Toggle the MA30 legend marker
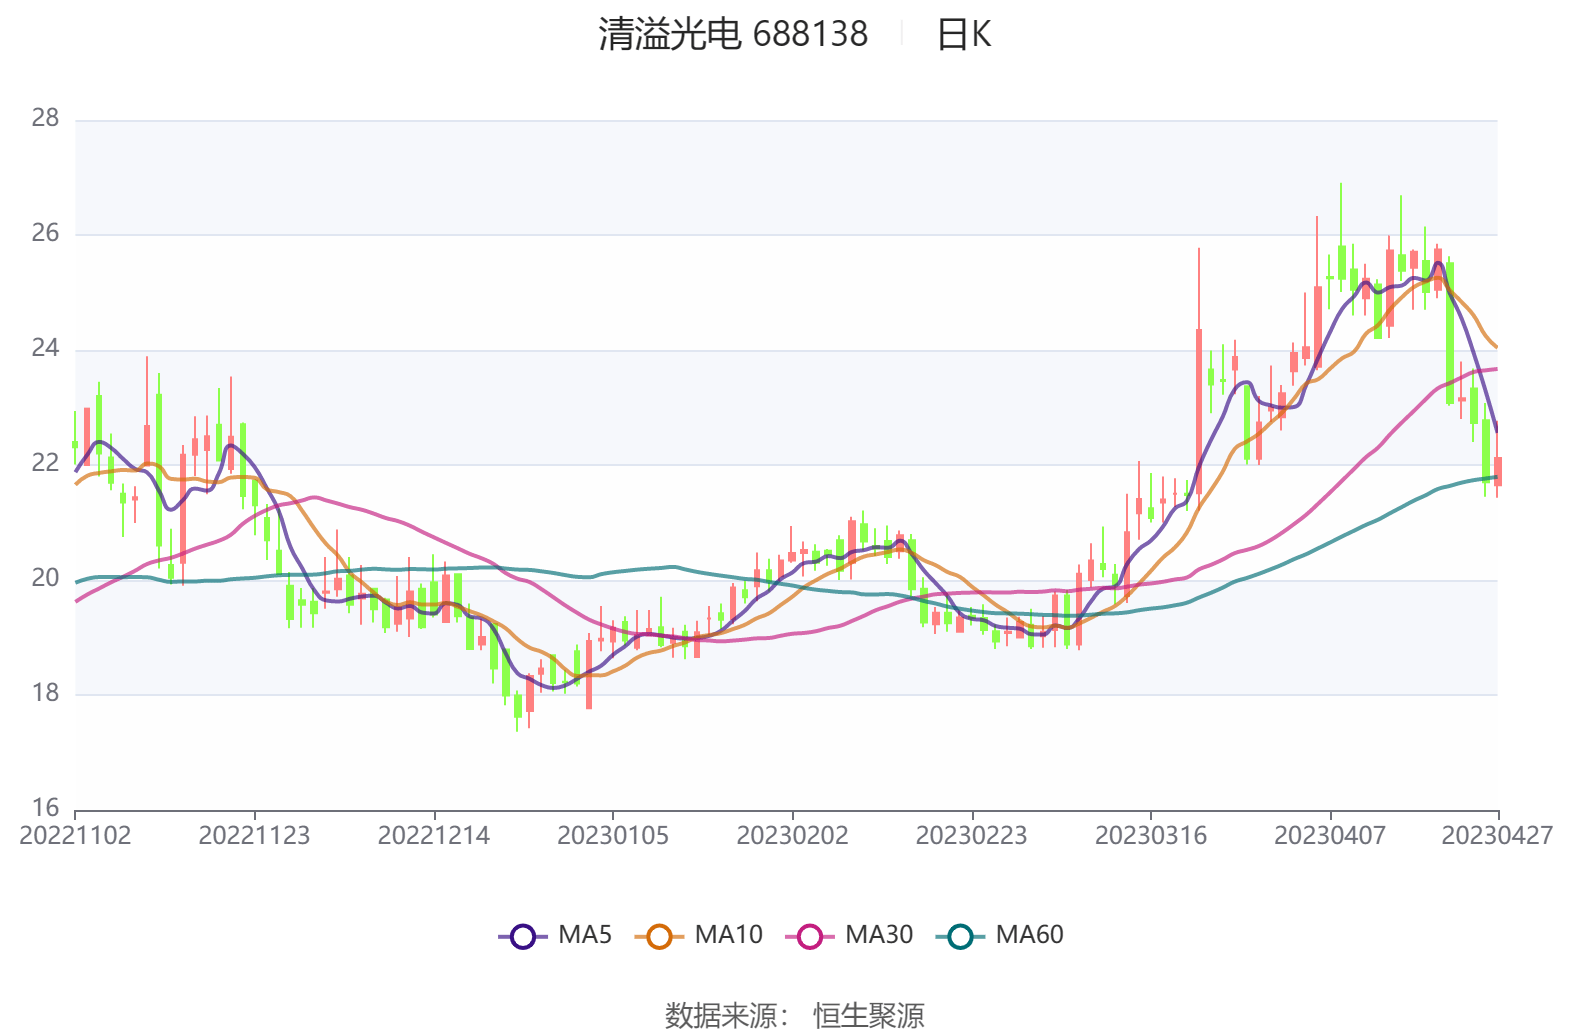Screen dimensions: 1590x1034 tap(810, 936)
